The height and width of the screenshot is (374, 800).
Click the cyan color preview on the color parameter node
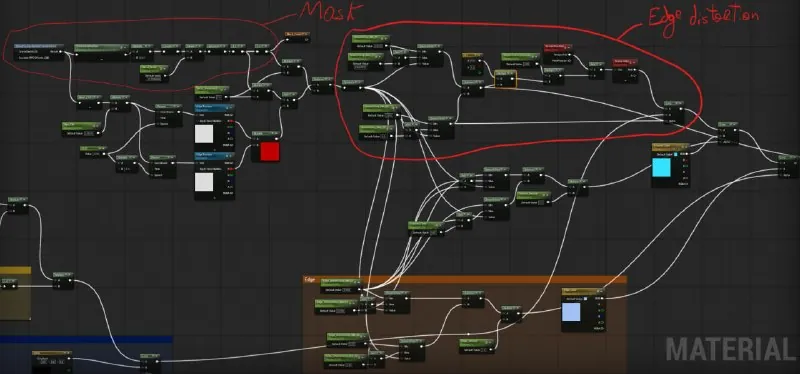coord(662,168)
